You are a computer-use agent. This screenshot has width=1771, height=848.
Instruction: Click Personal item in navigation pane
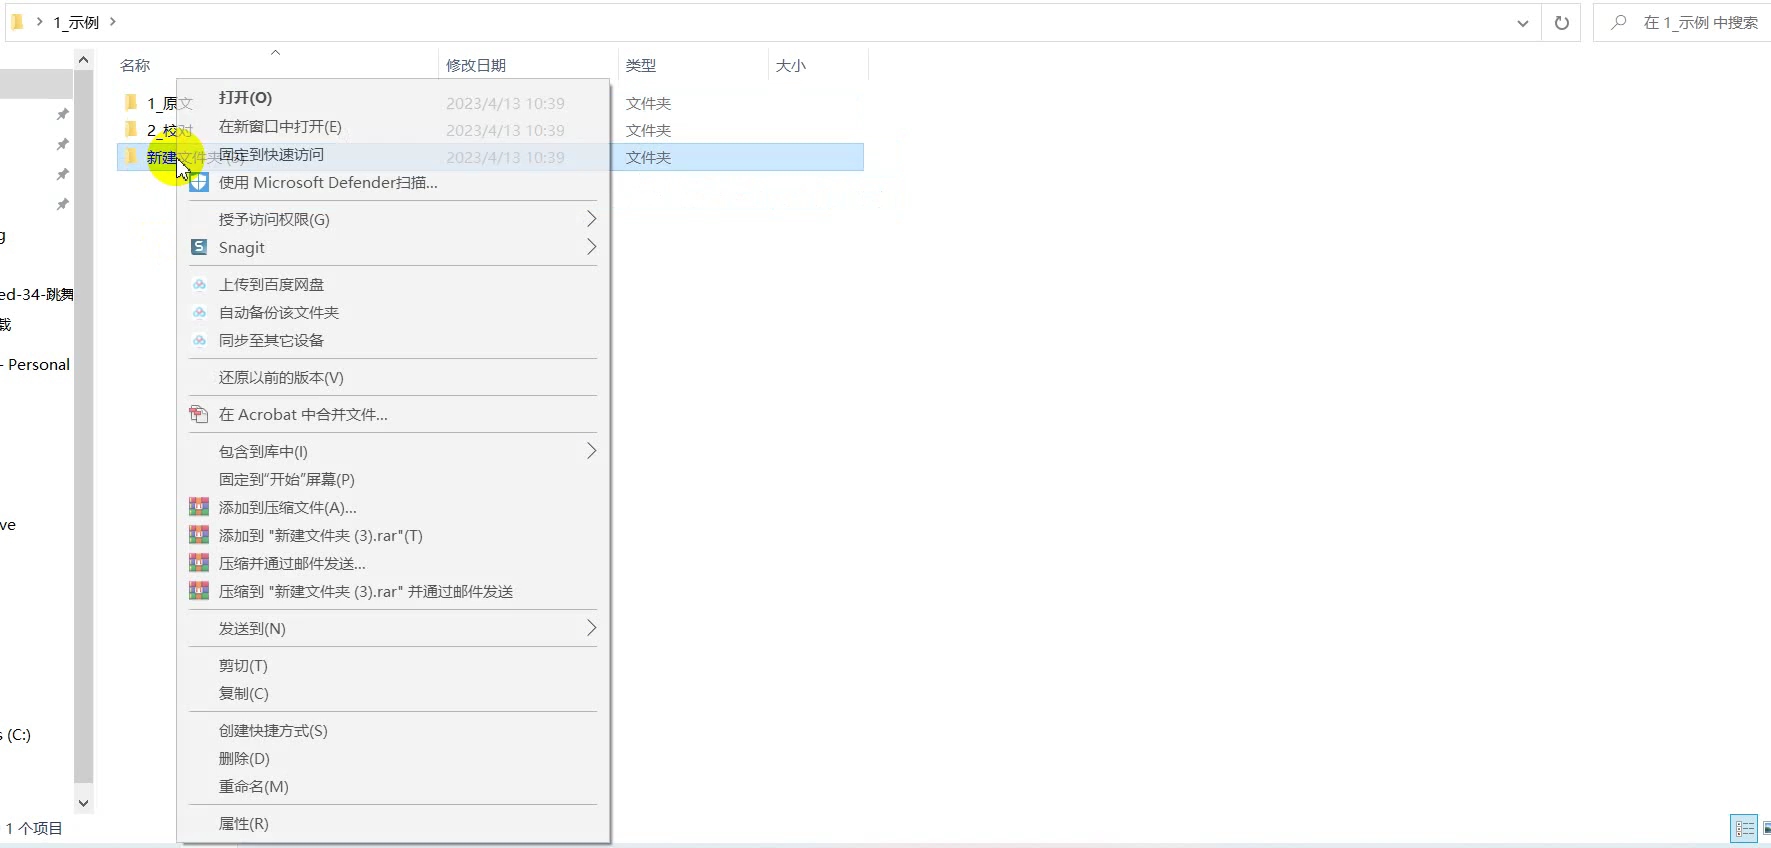pos(36,365)
